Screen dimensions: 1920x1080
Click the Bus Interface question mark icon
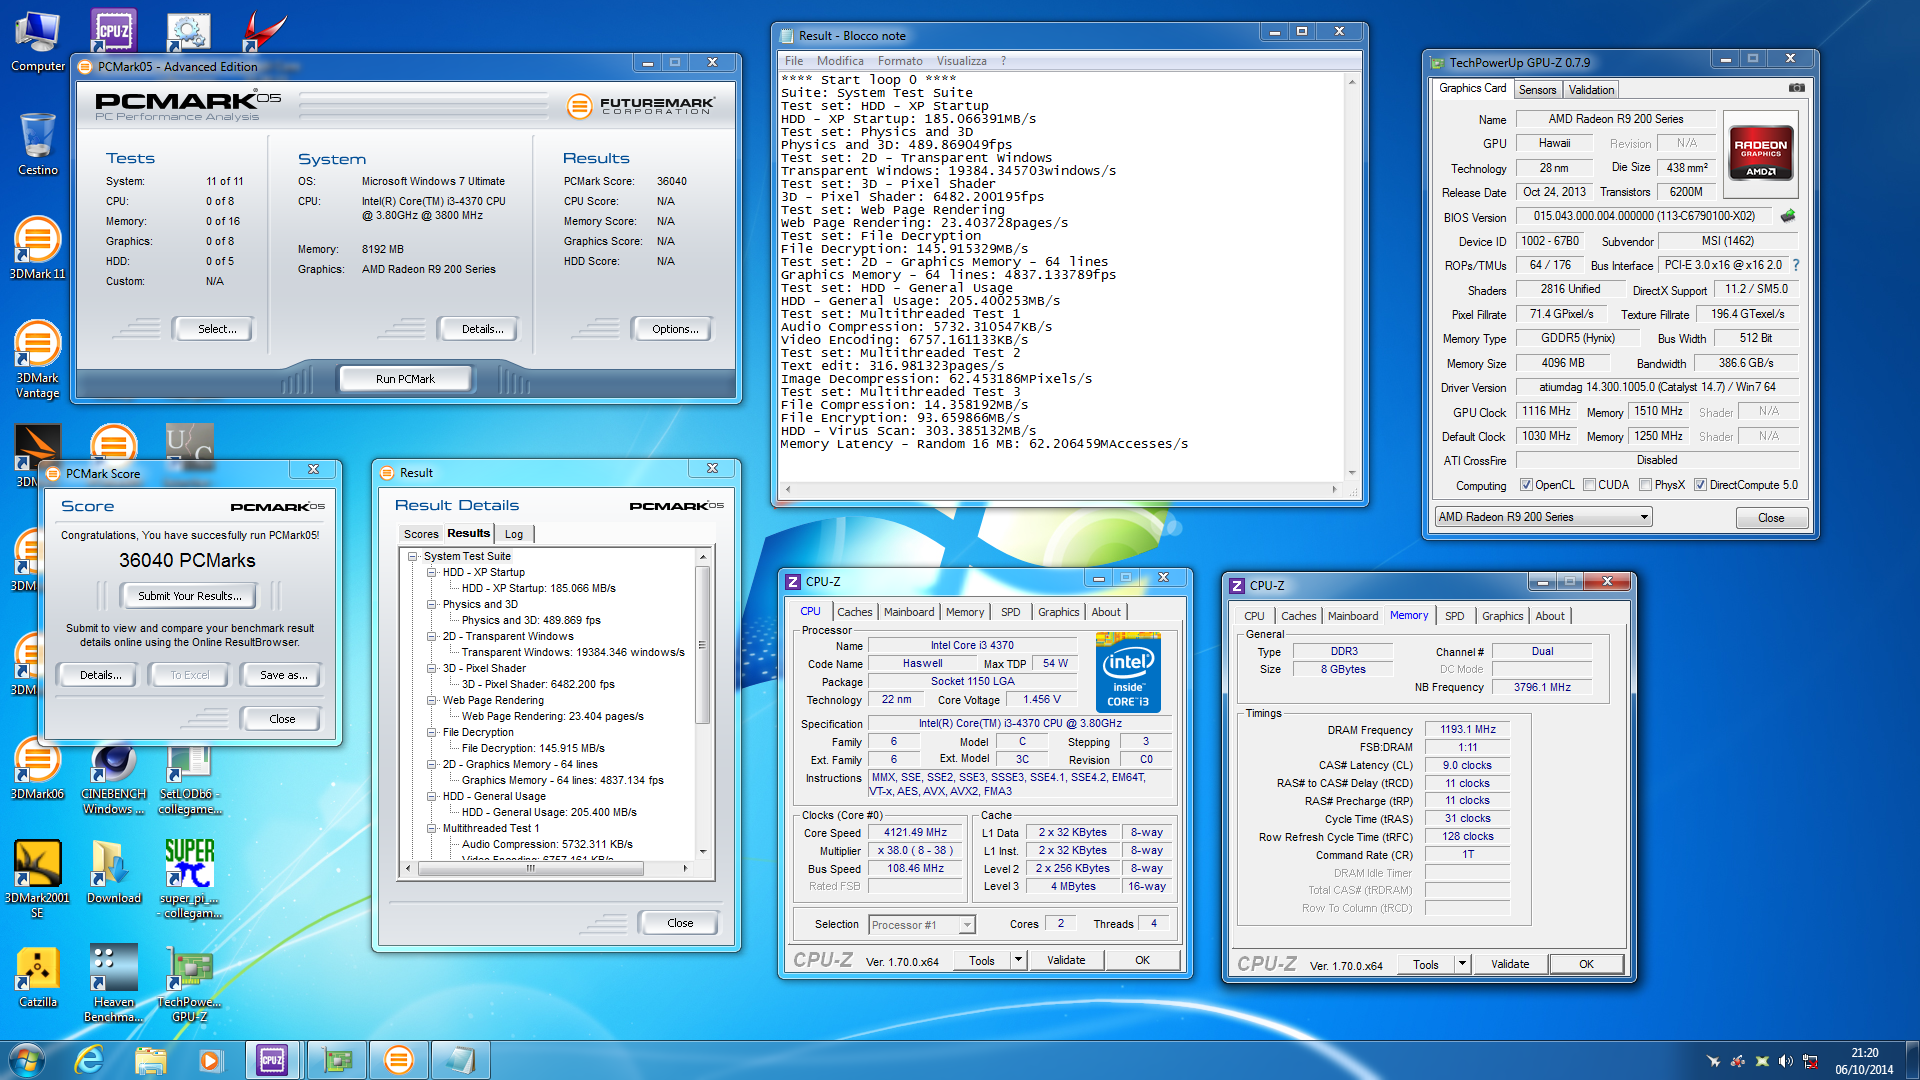1796,265
